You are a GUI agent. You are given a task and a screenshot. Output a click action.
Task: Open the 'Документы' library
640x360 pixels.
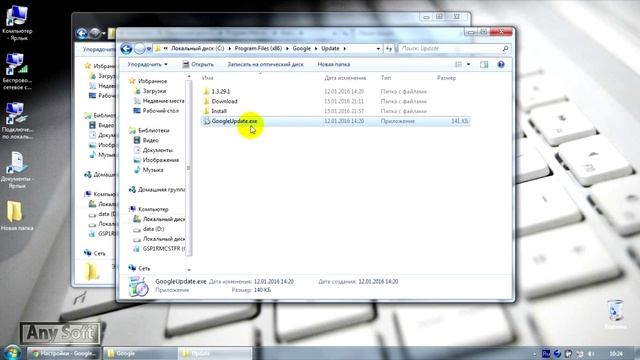tap(158, 150)
